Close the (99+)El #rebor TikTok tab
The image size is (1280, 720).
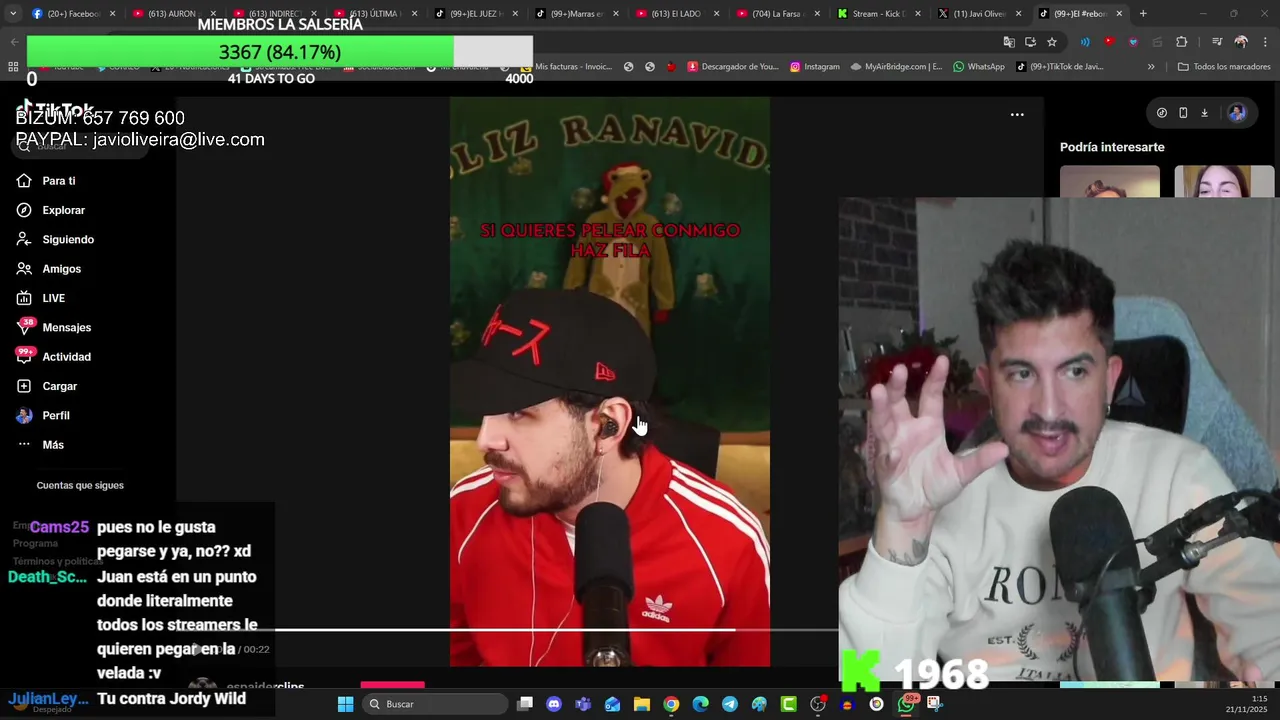coord(1119,14)
